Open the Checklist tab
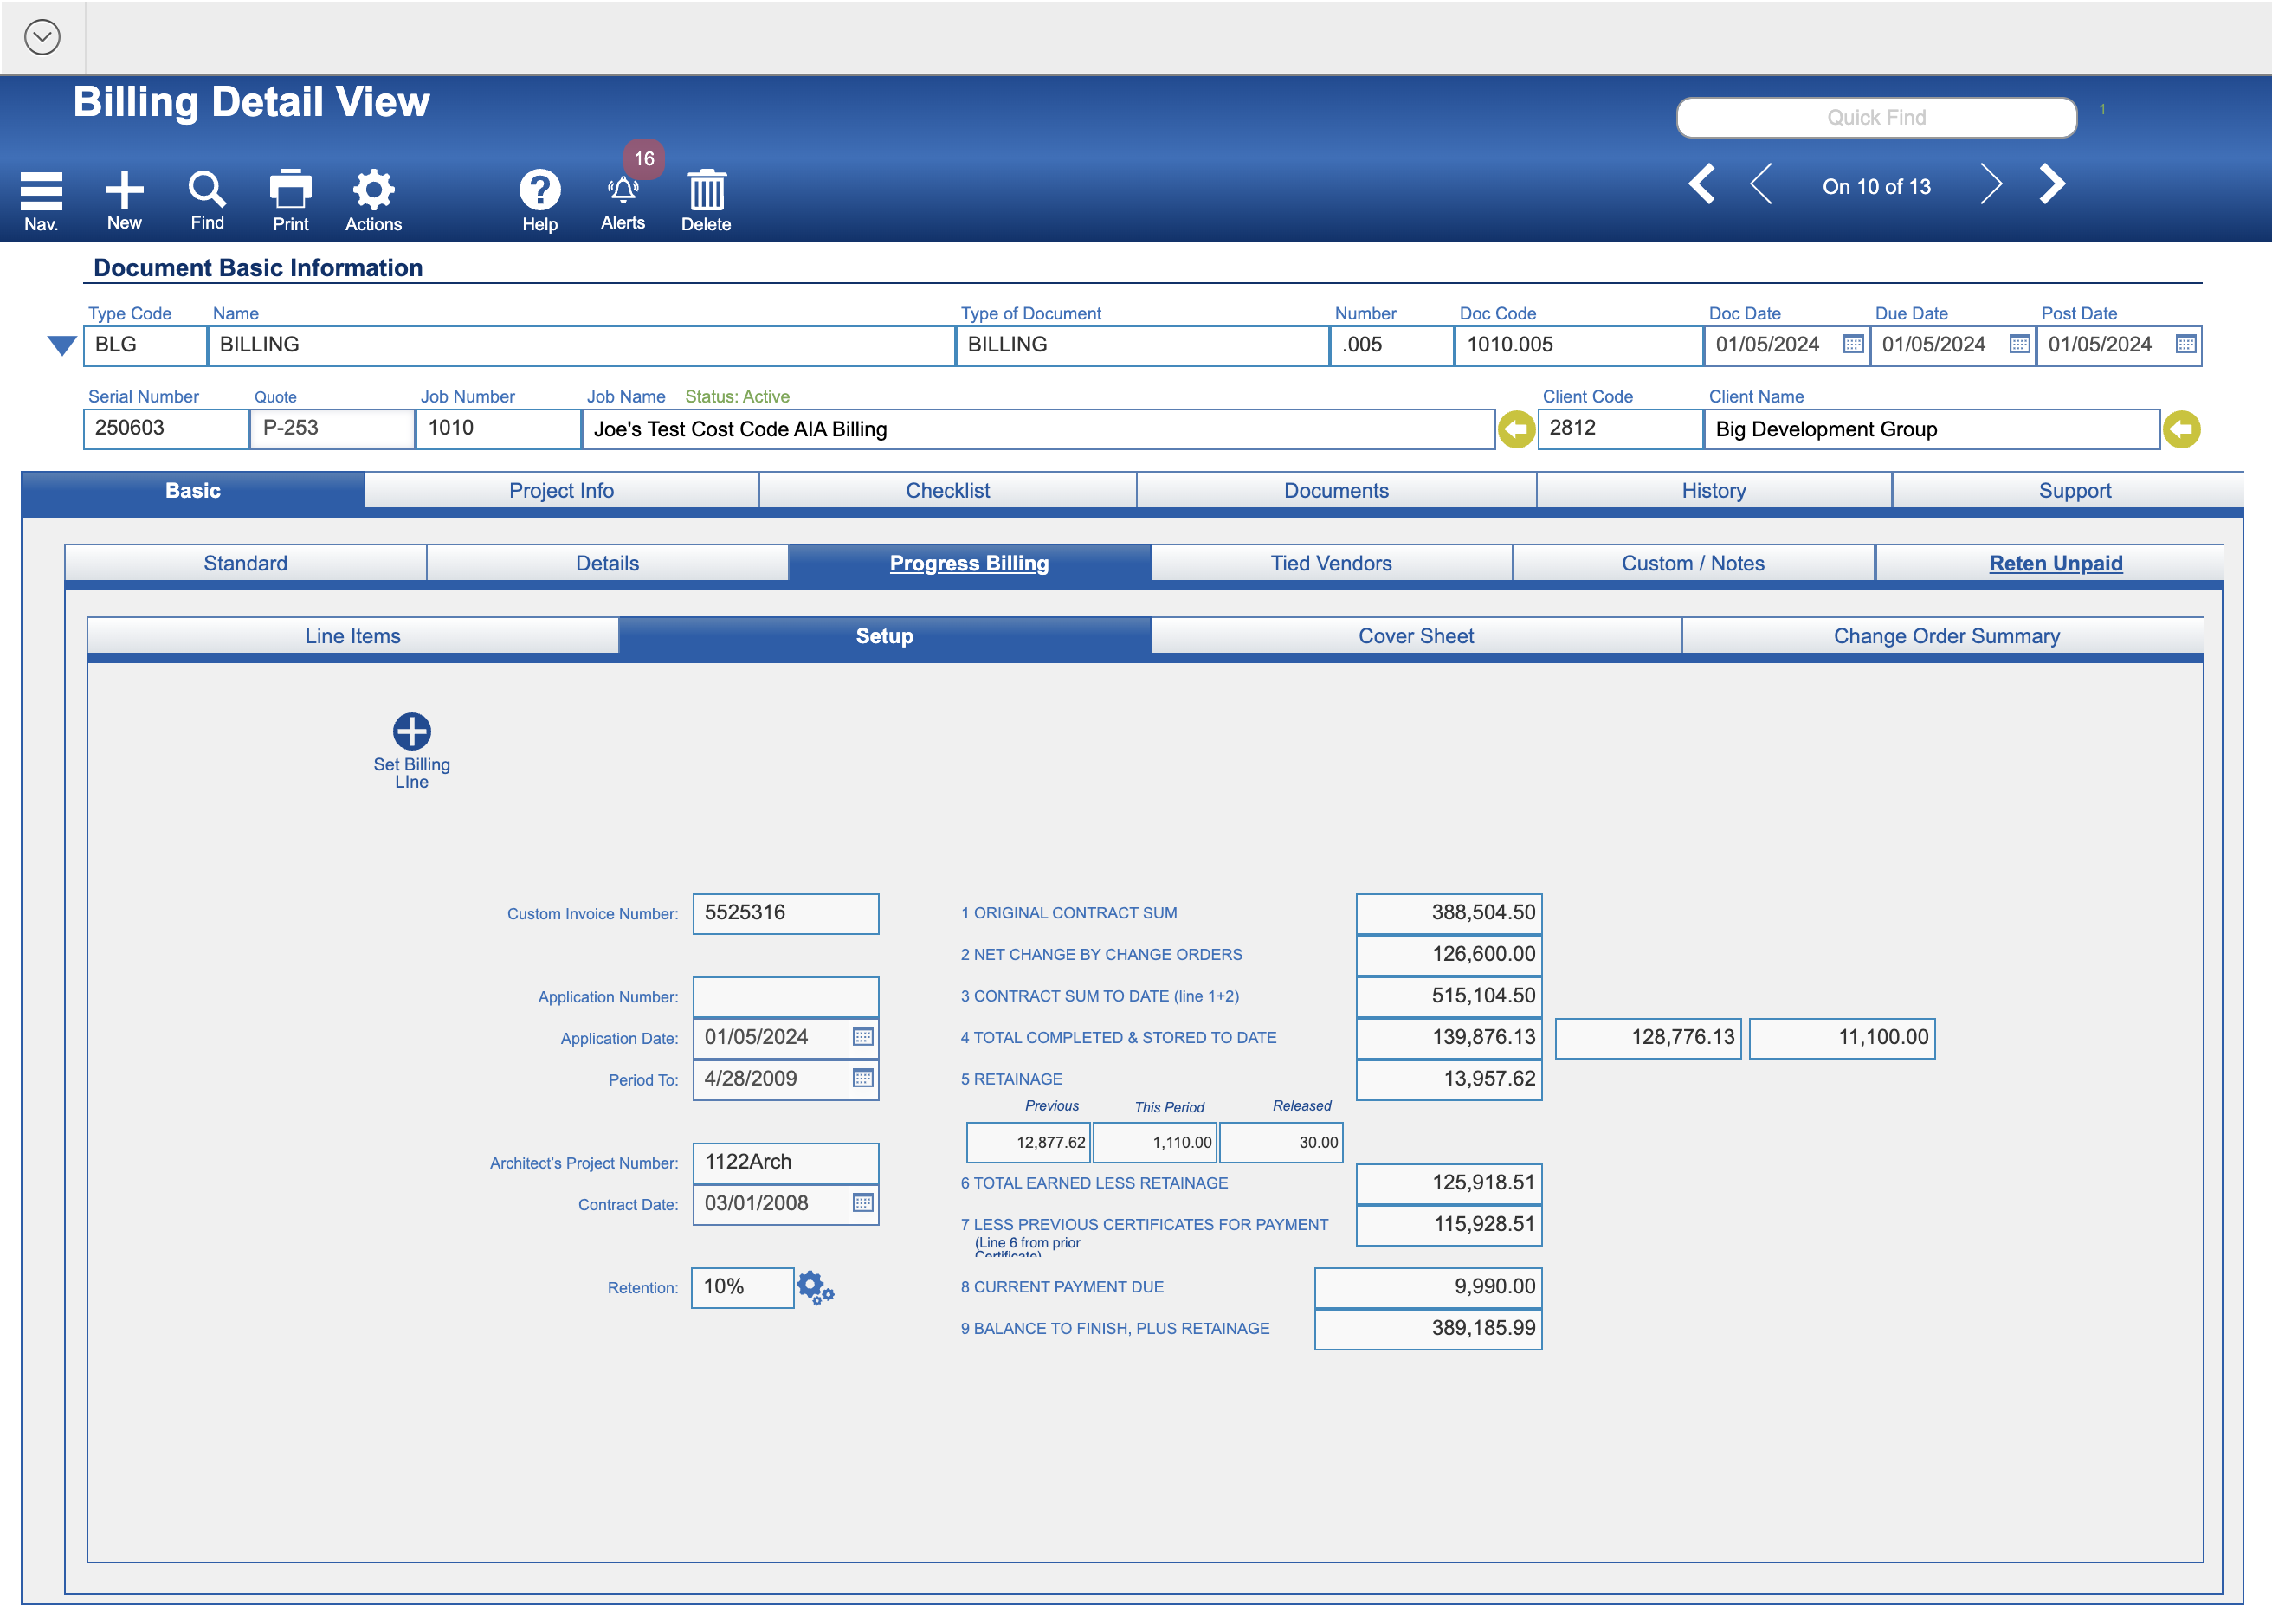 click(947, 491)
